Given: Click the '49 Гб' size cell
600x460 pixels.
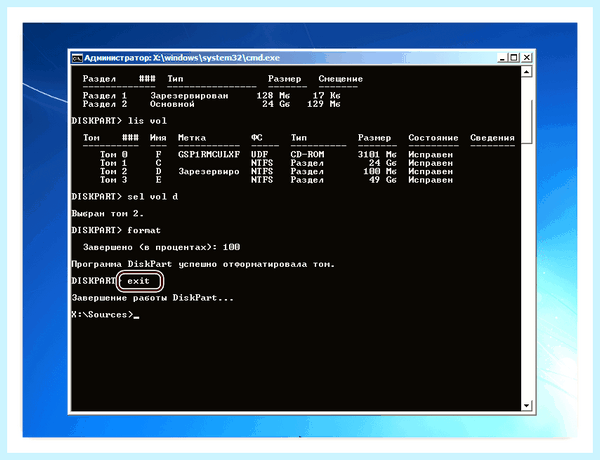Looking at the screenshot, I should [x=383, y=180].
